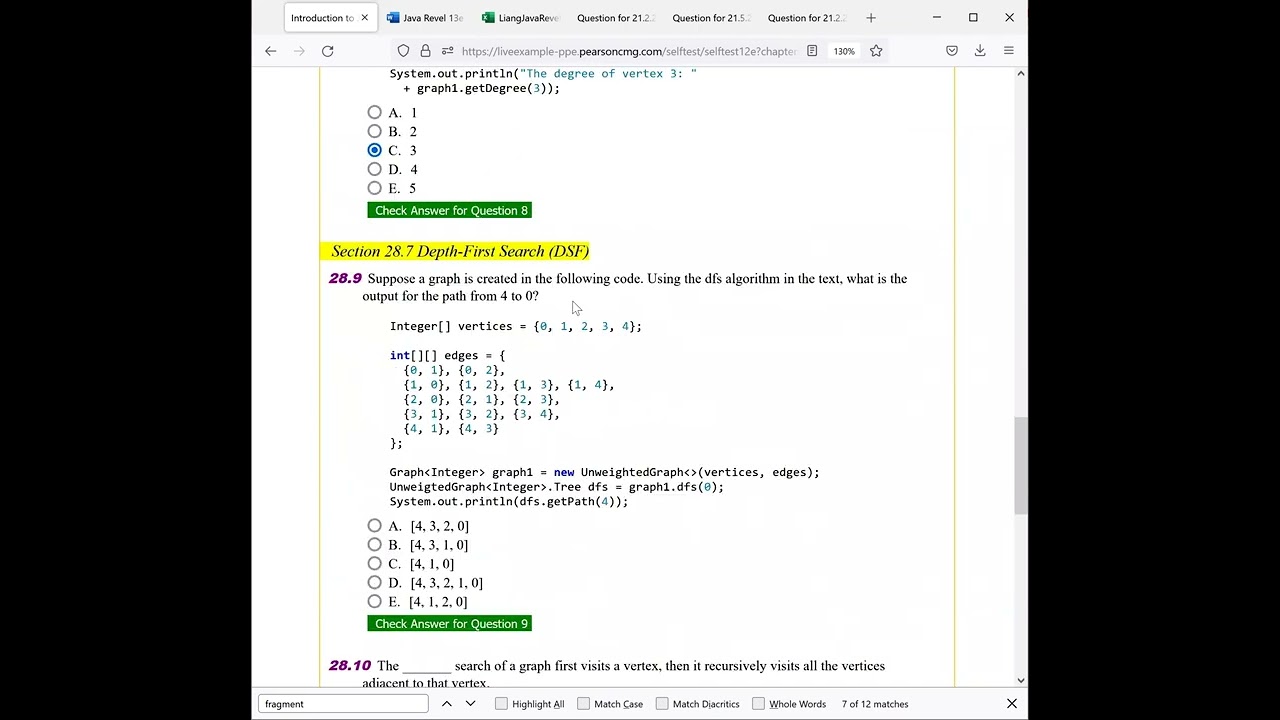Select the 130% zoom level indicator

844,51
